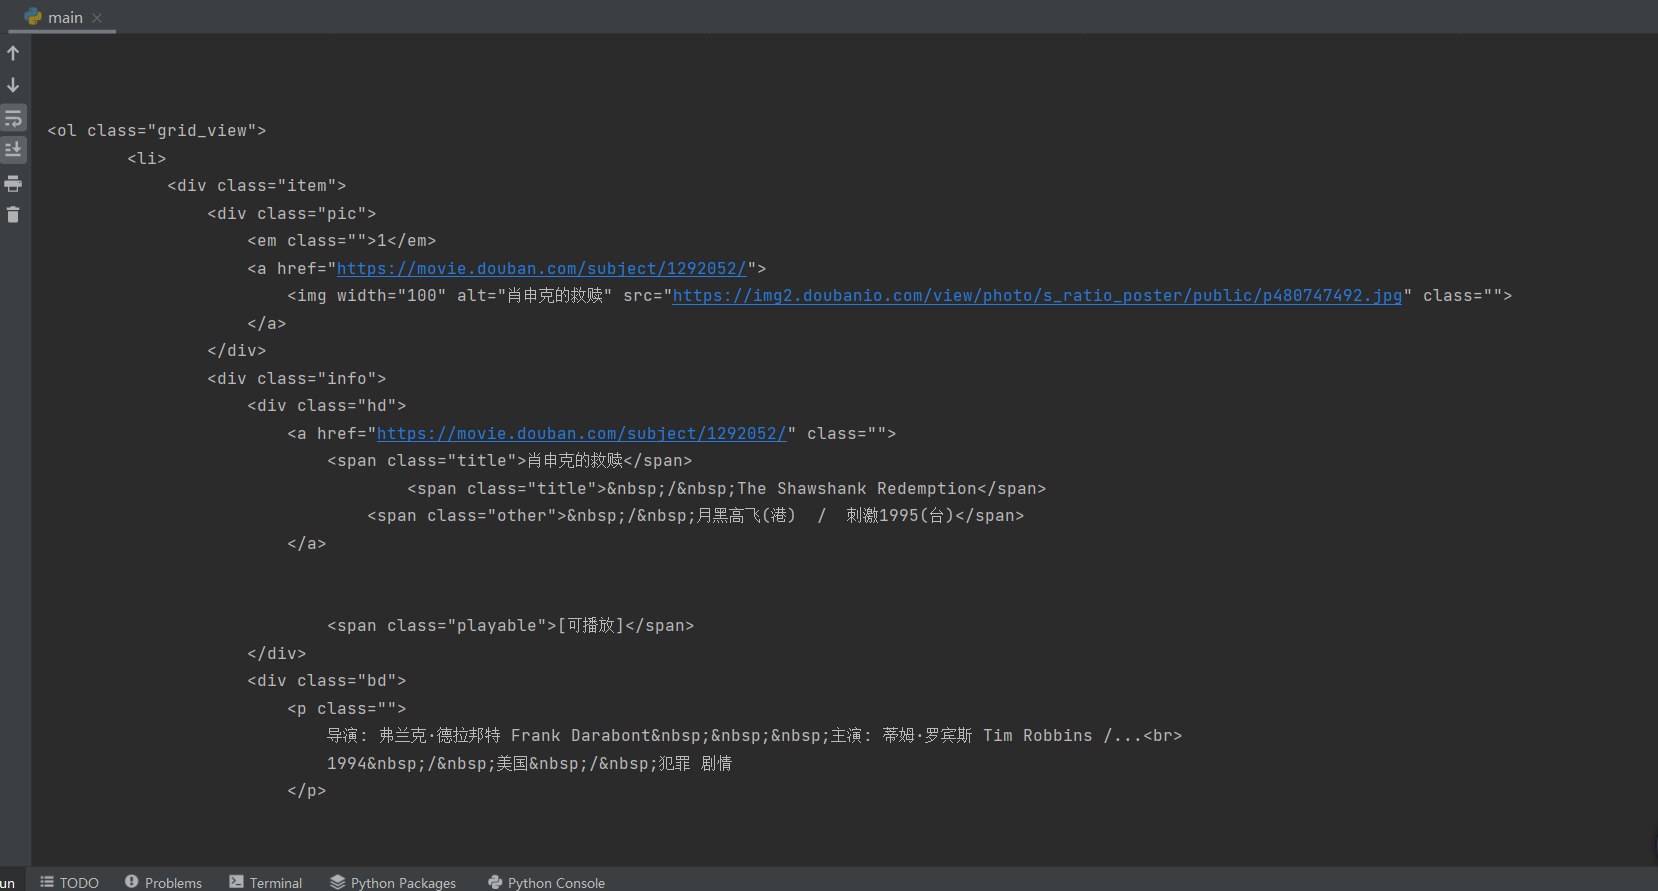
Task: Click the span with title 肖申克的救赎
Action: 510,461
